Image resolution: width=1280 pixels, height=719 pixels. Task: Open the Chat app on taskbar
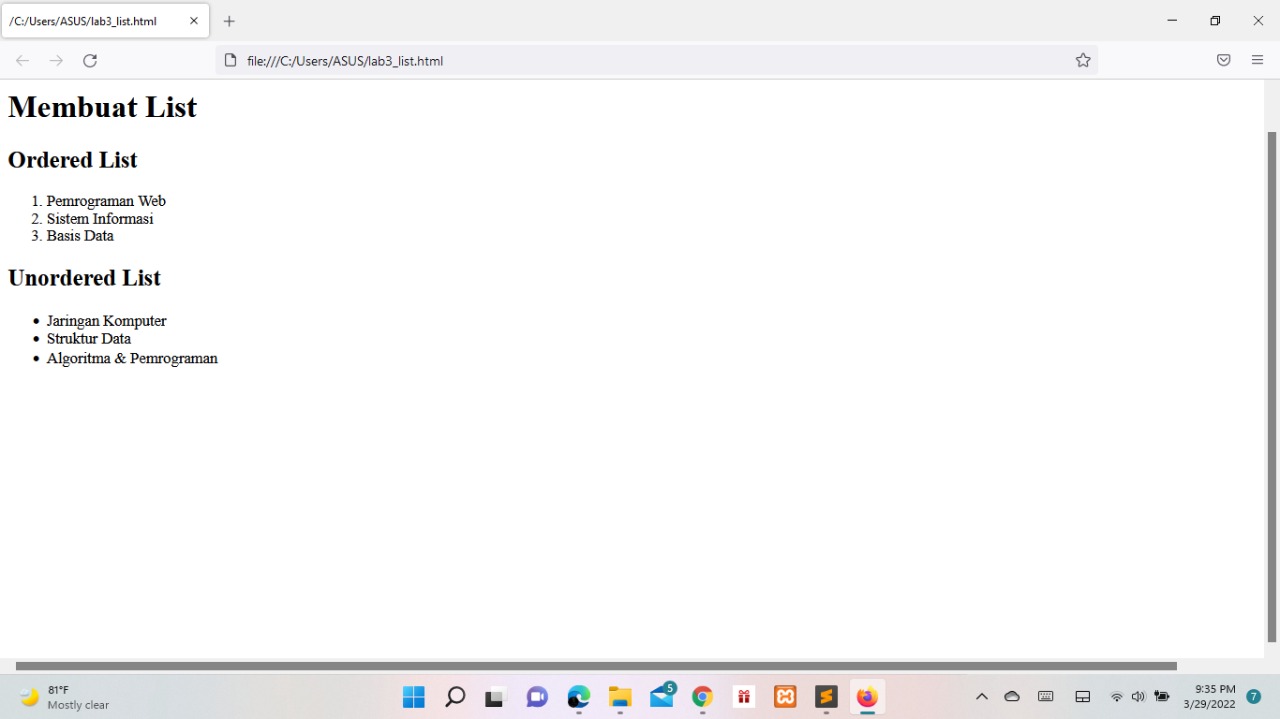[537, 697]
